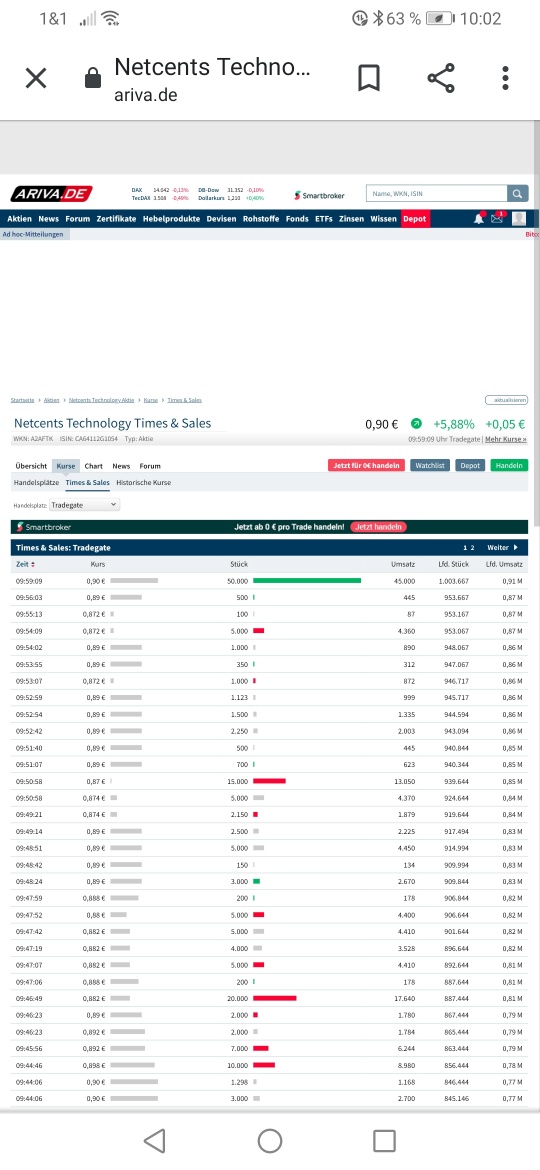Screen dimensions: 540x1170
Task: Open the Handelsplatz Tradegate dropdown
Action: click(x=84, y=505)
